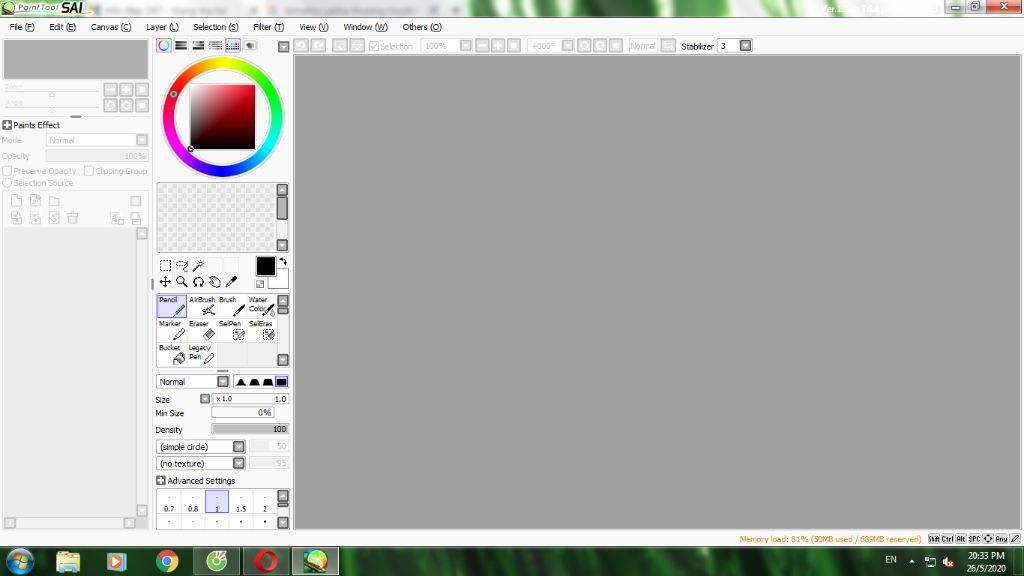Screen dimensions: 1024x576
Task: Select the AirBrush tool
Action: tap(202, 306)
